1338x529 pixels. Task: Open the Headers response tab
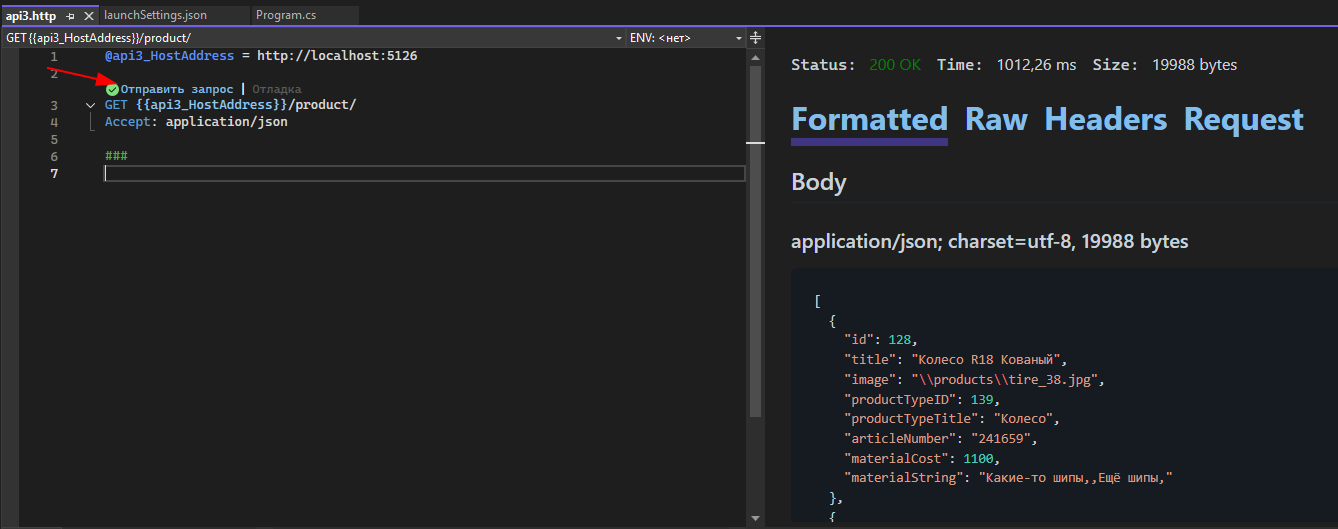pos(1105,120)
